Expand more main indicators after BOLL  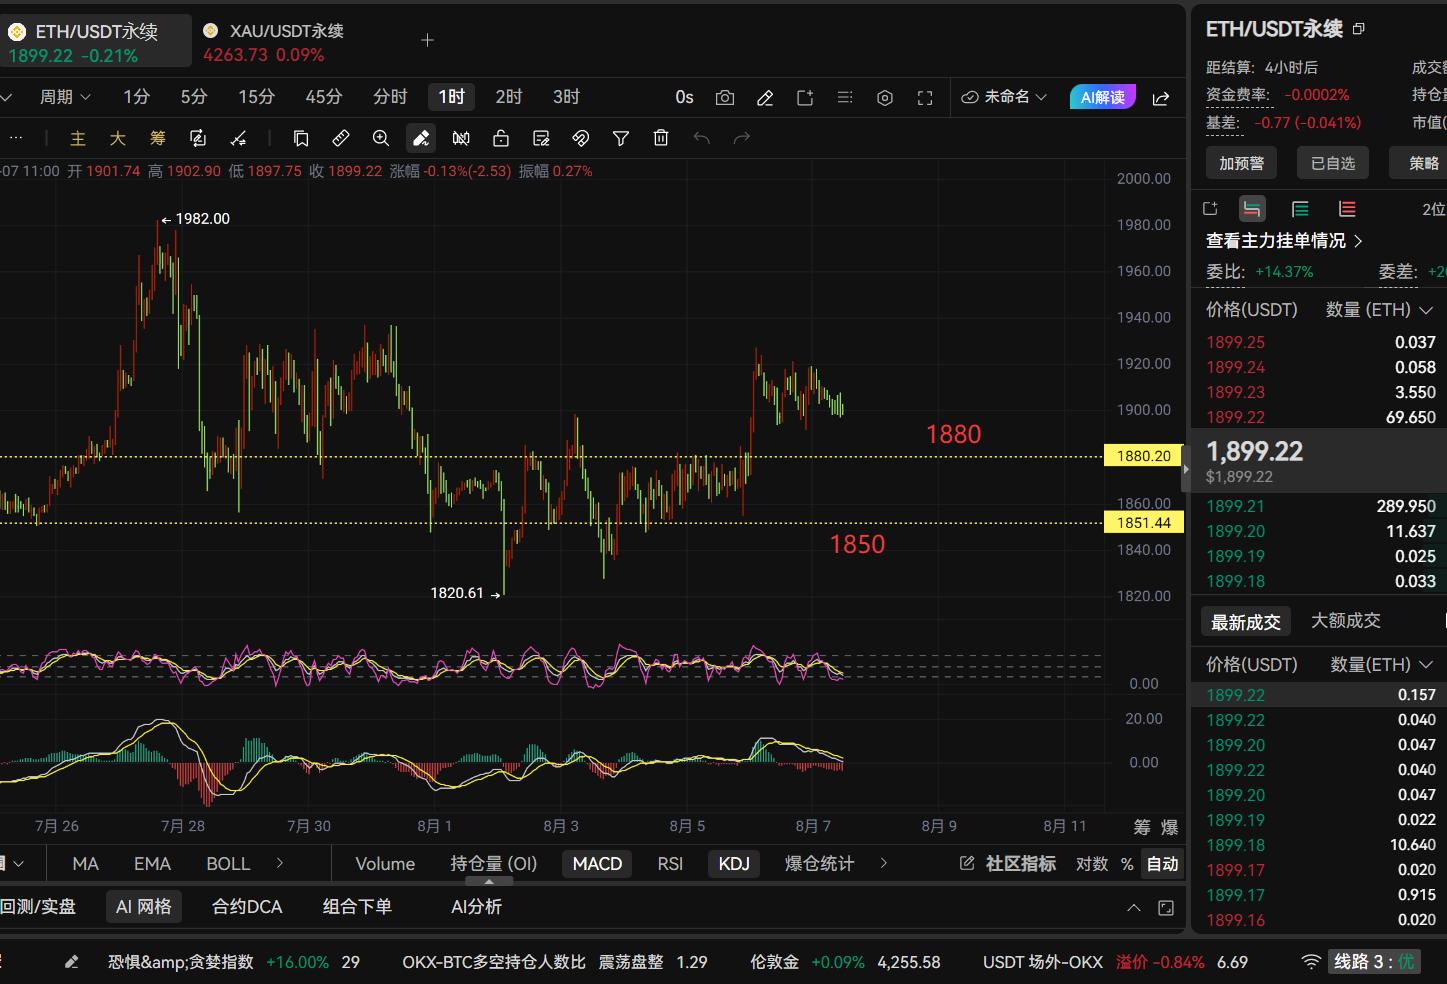tap(279, 863)
